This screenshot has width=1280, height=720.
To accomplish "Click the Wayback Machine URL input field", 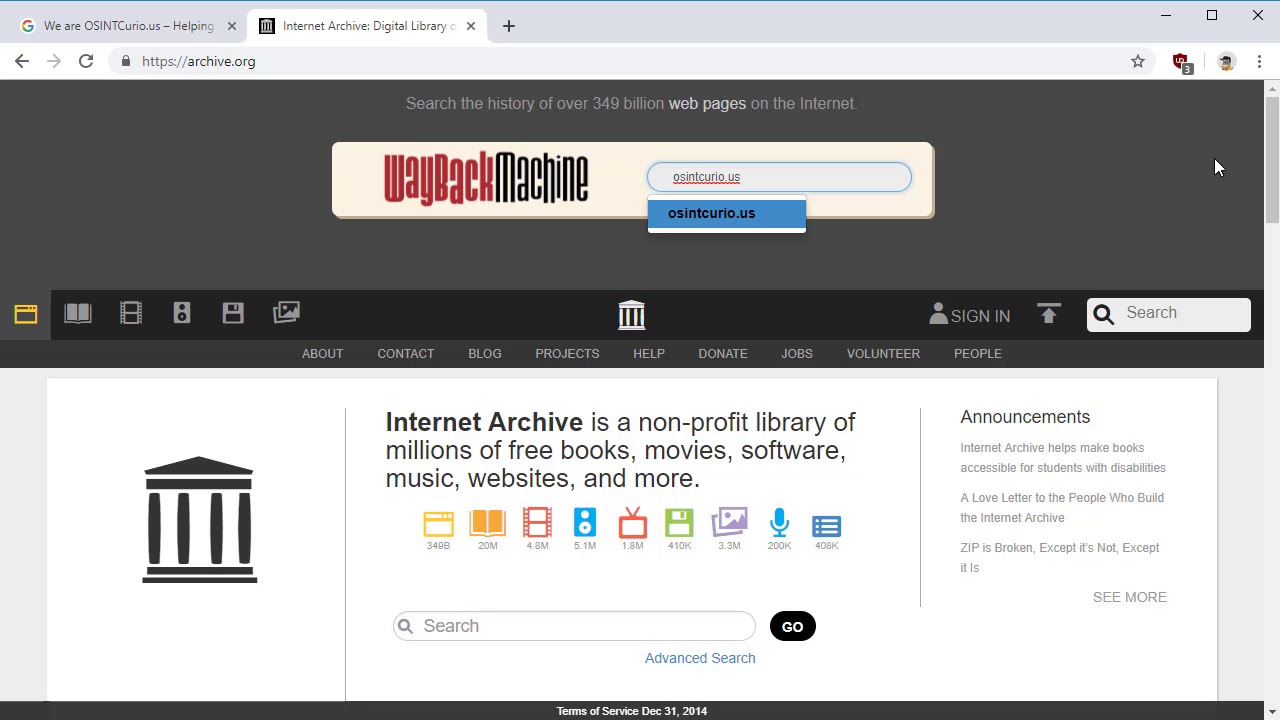I will 779,177.
